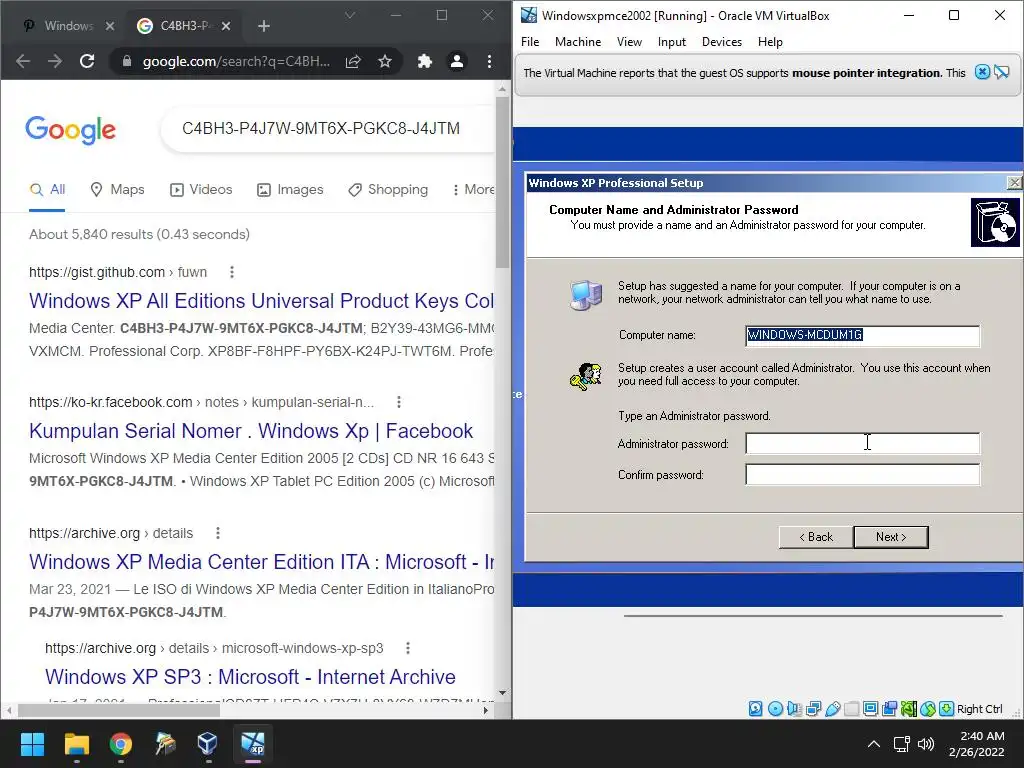Open VirtualBox File menu
This screenshot has width=1024, height=768.
point(530,42)
